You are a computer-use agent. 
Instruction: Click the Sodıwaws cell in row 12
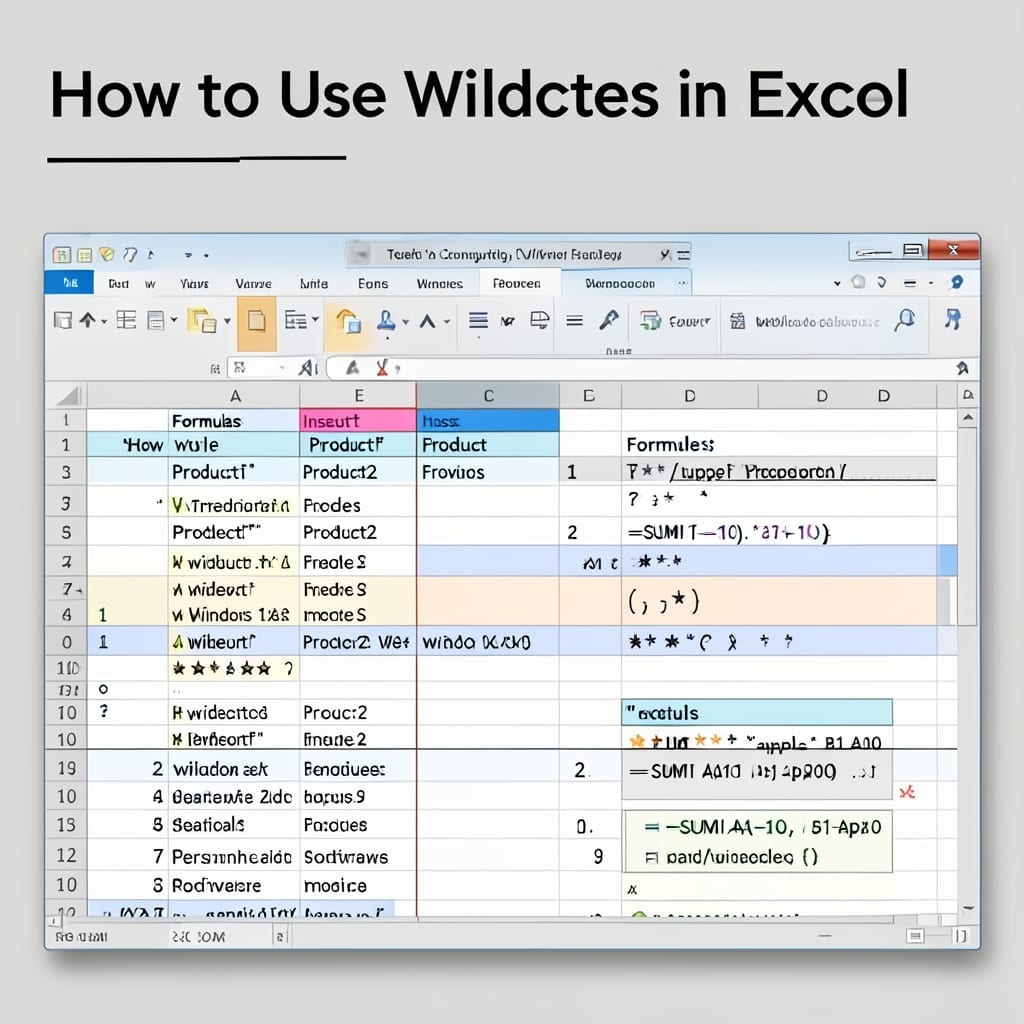[357, 856]
